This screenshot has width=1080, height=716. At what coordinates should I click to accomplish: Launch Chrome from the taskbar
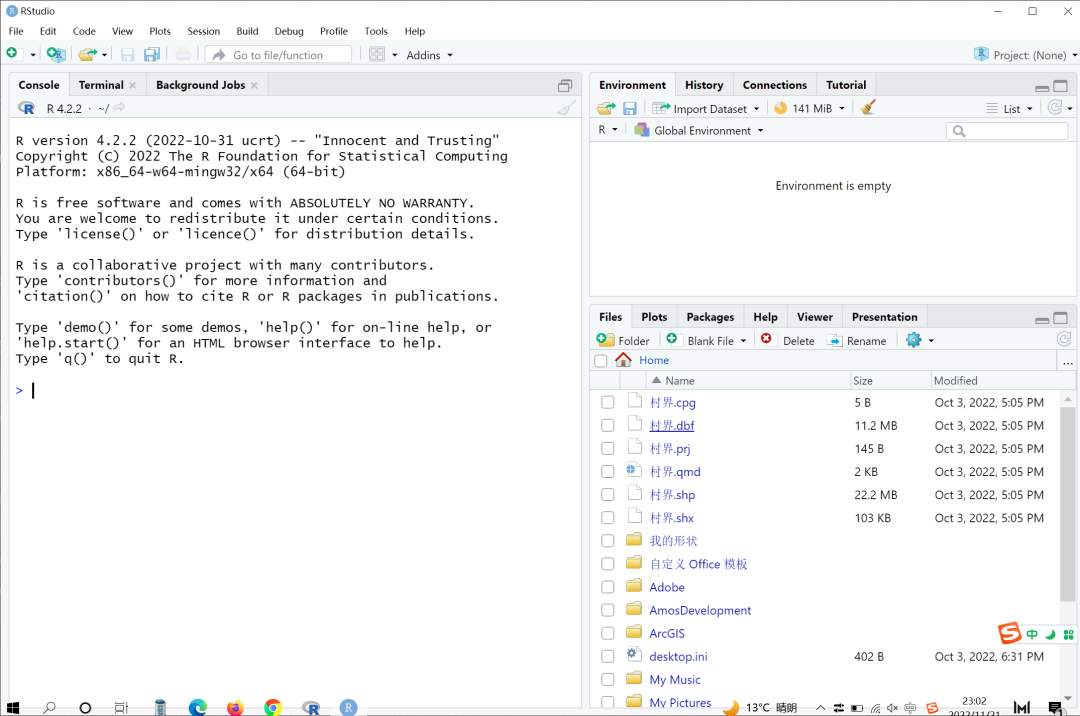[x=273, y=707]
